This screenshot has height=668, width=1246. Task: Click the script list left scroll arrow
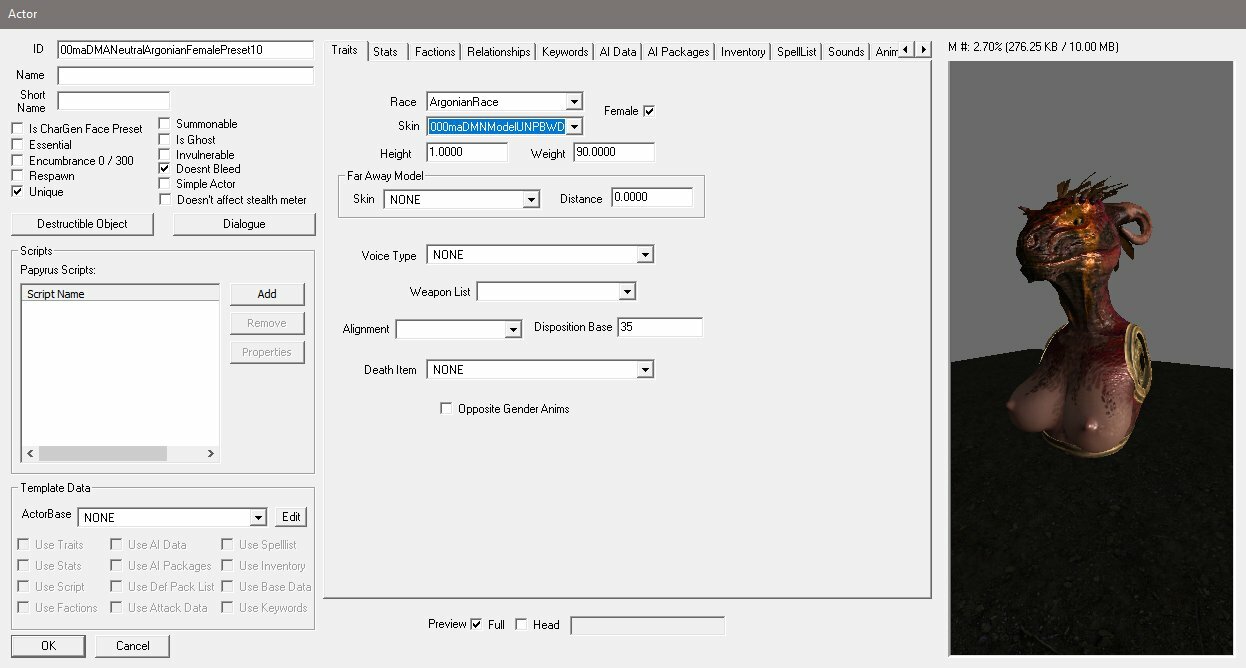click(x=30, y=453)
